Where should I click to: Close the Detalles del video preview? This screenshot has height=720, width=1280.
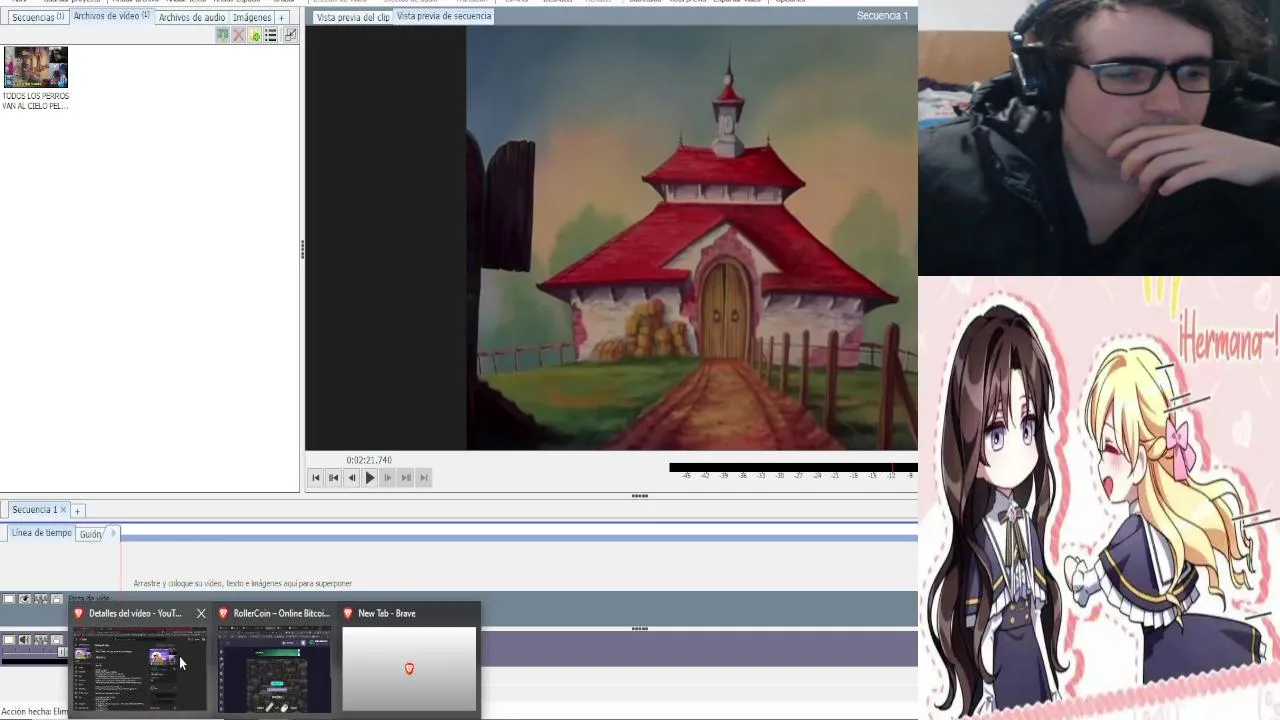(x=201, y=613)
